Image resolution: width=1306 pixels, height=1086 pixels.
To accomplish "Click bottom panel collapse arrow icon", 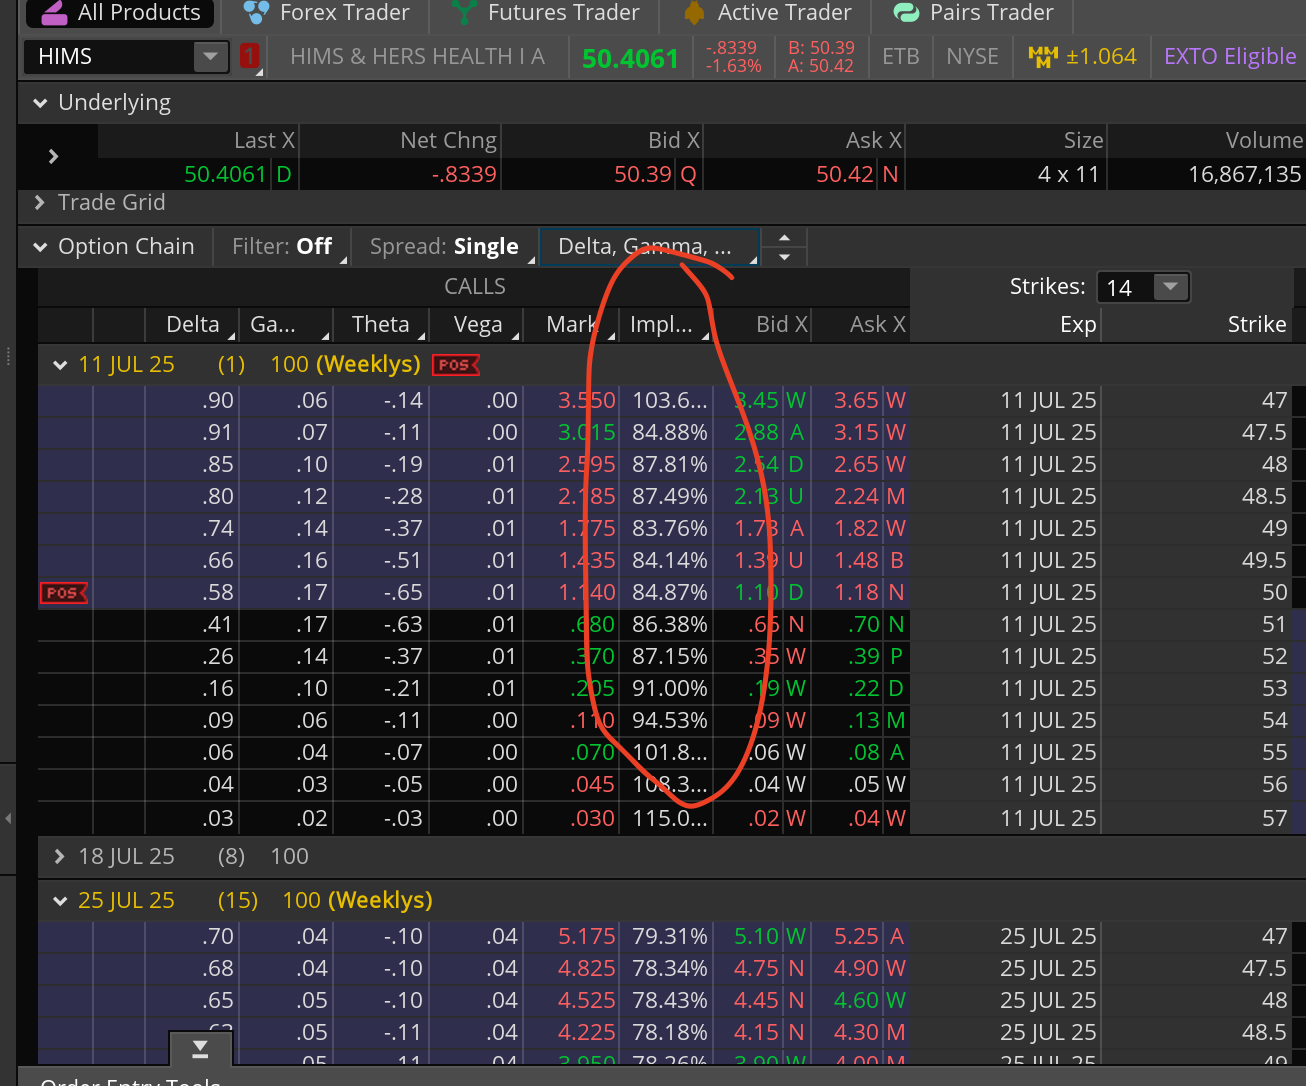I will coord(200,1048).
